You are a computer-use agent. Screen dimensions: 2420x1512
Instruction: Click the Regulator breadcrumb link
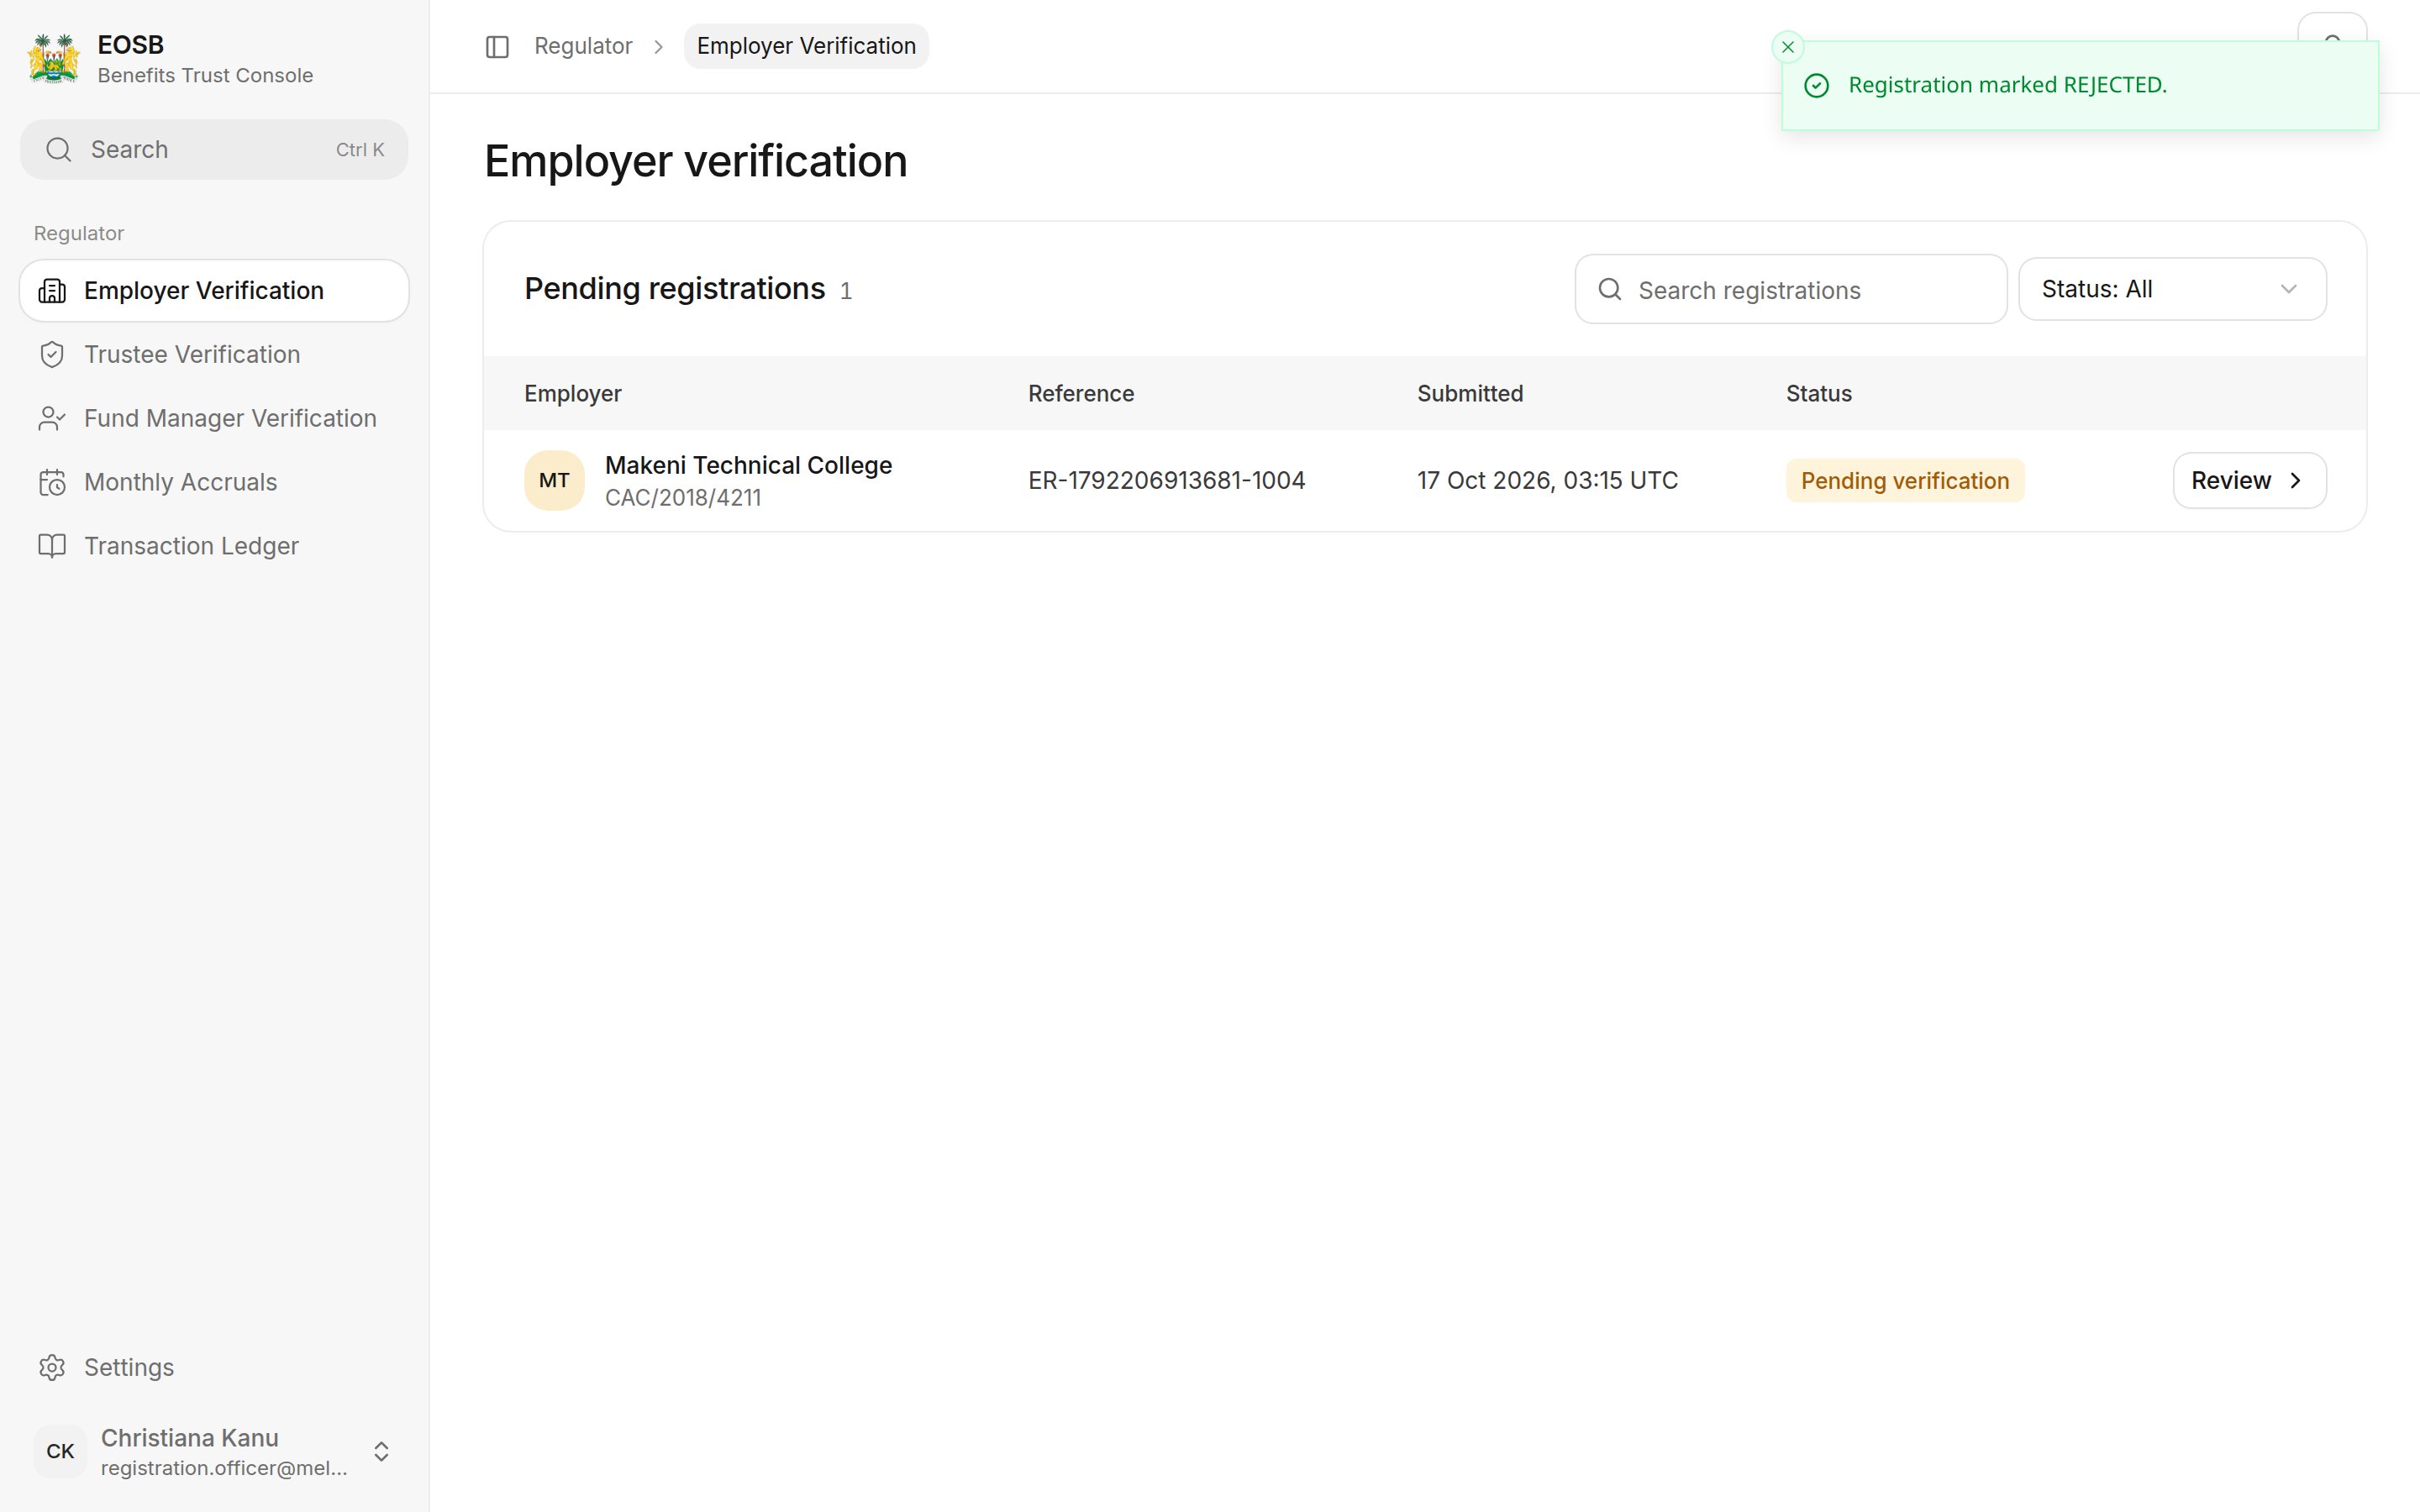click(x=583, y=46)
